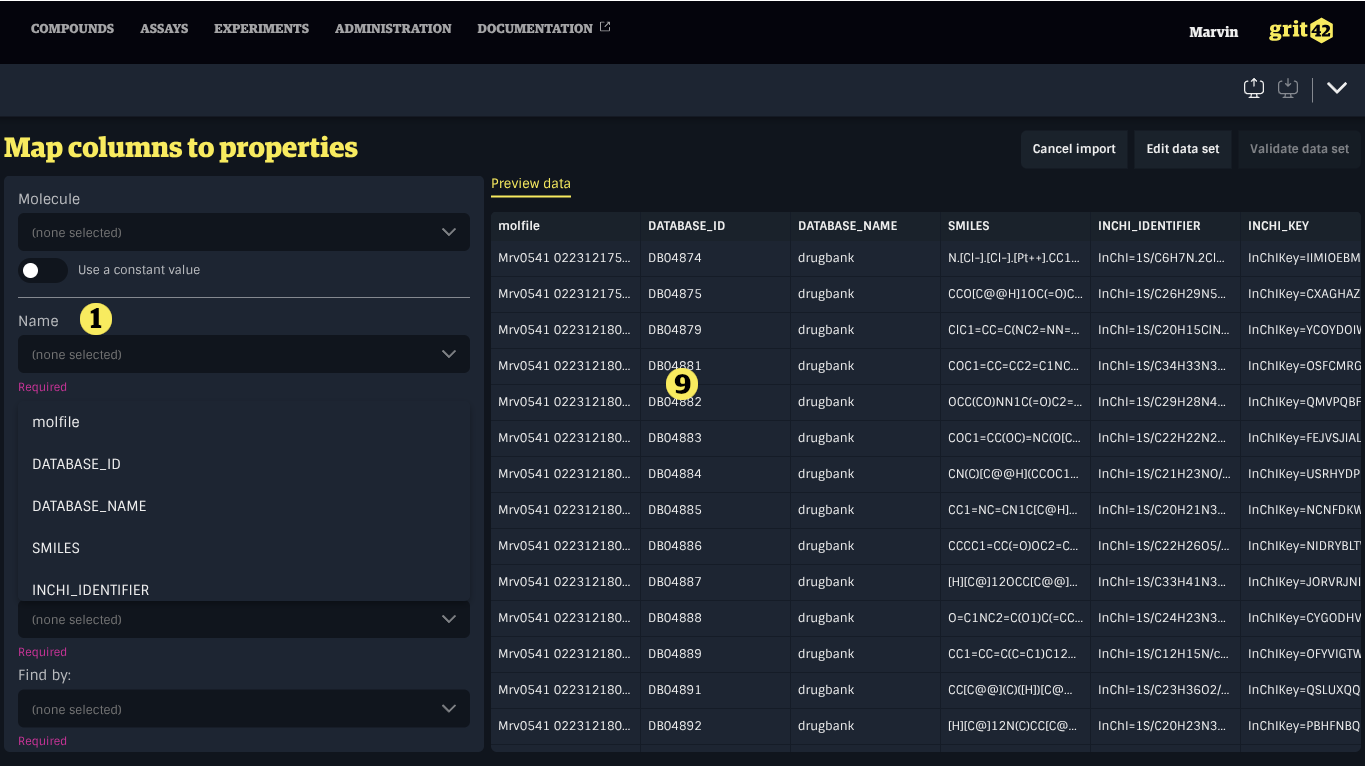Click the DATABASE_NAME column header
The width and height of the screenshot is (1365, 768).
click(865, 226)
